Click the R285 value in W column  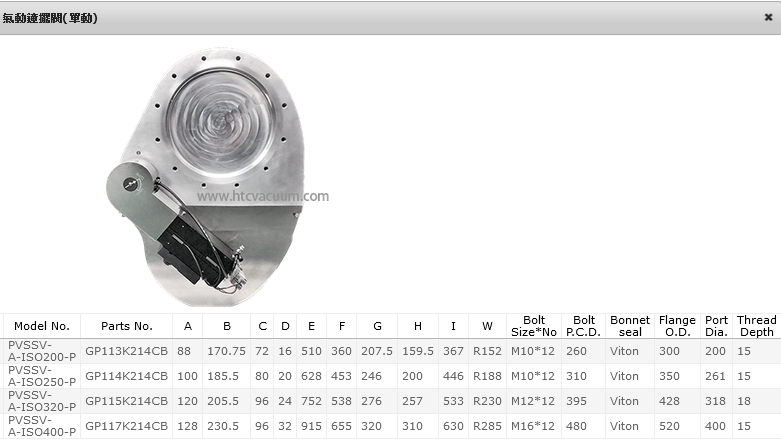point(488,427)
